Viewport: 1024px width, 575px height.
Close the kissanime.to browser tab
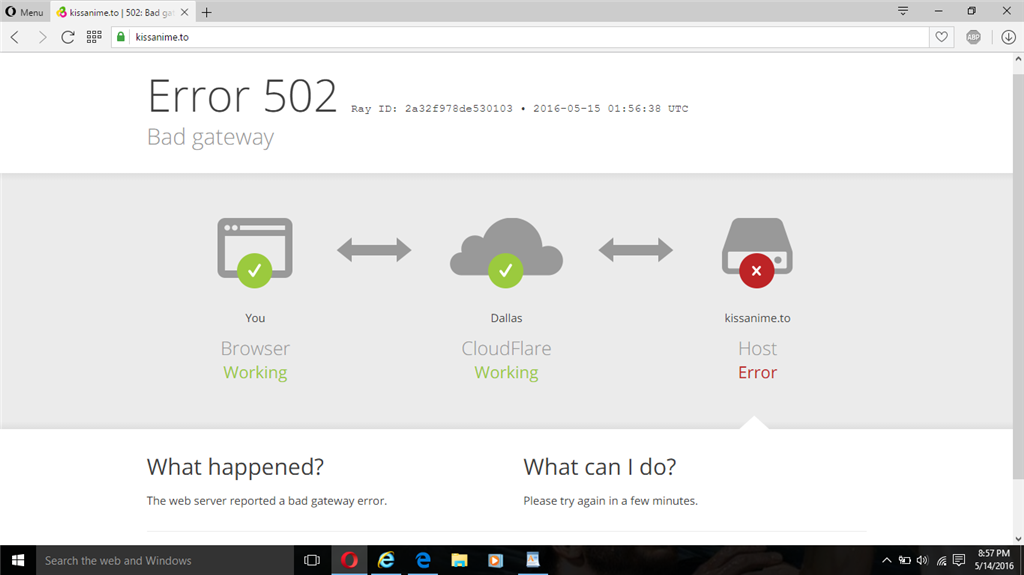tap(184, 12)
